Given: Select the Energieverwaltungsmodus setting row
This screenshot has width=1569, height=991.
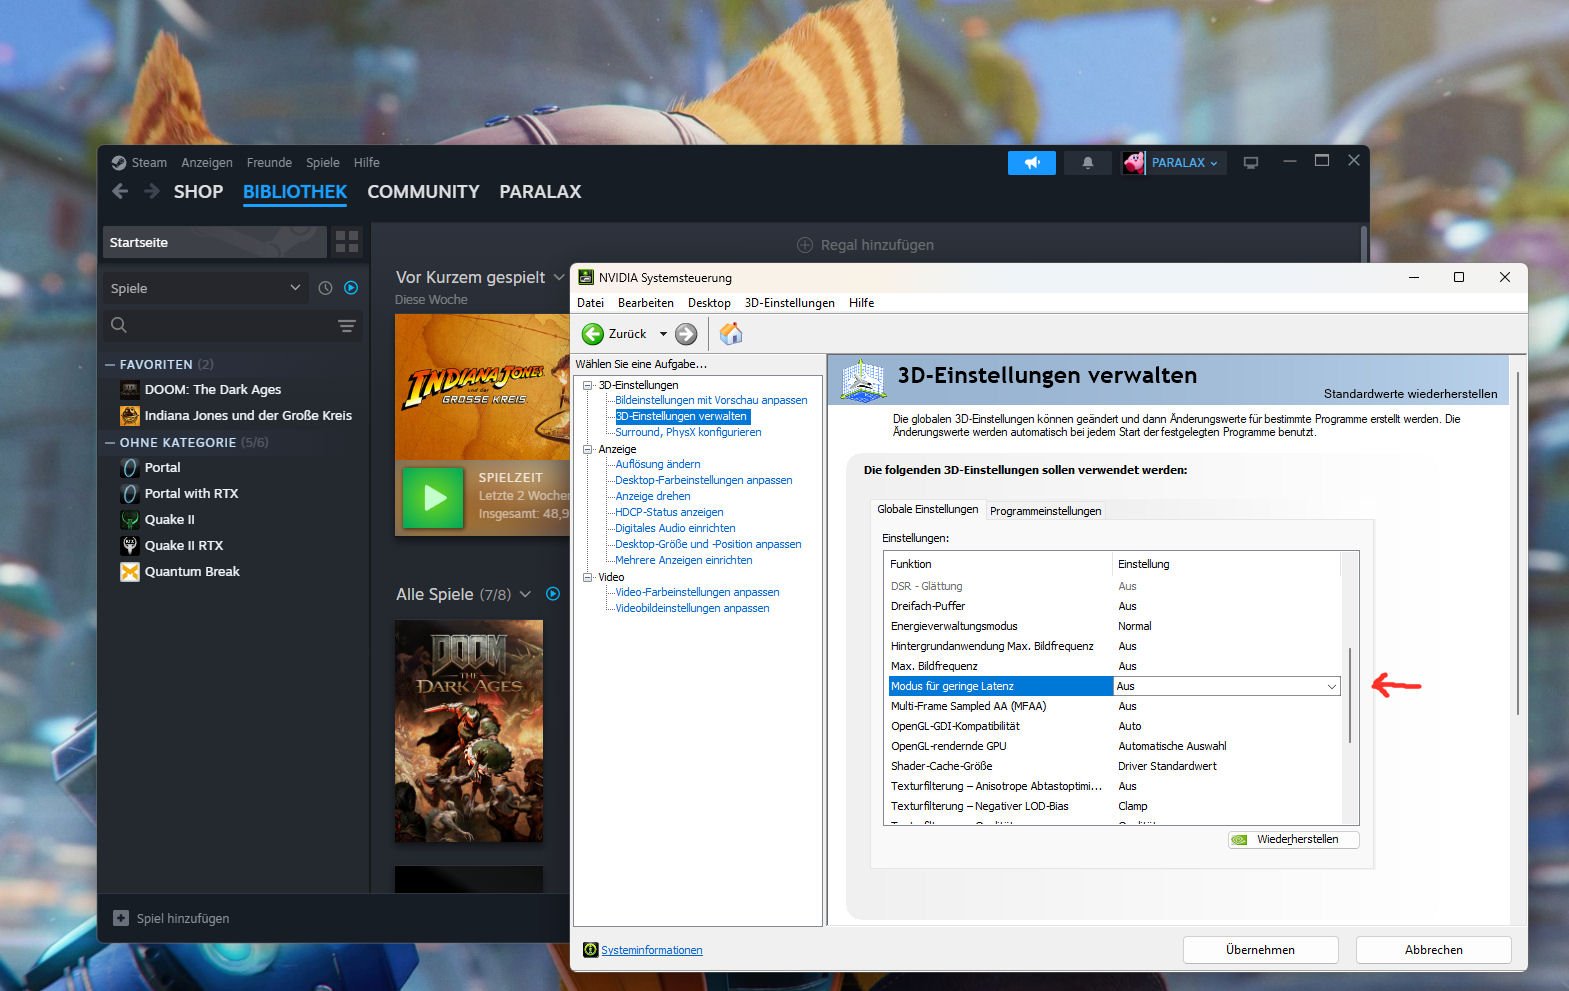Looking at the screenshot, I should pos(1115,626).
